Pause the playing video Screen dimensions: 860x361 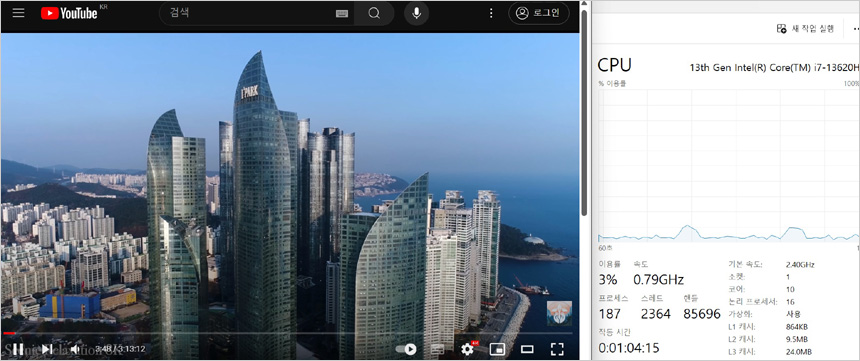click(18, 349)
